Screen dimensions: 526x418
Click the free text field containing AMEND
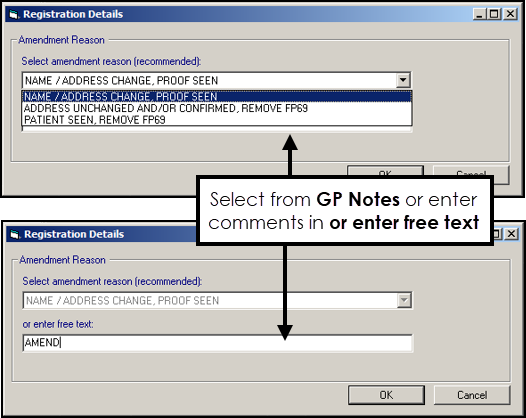[x=217, y=343]
